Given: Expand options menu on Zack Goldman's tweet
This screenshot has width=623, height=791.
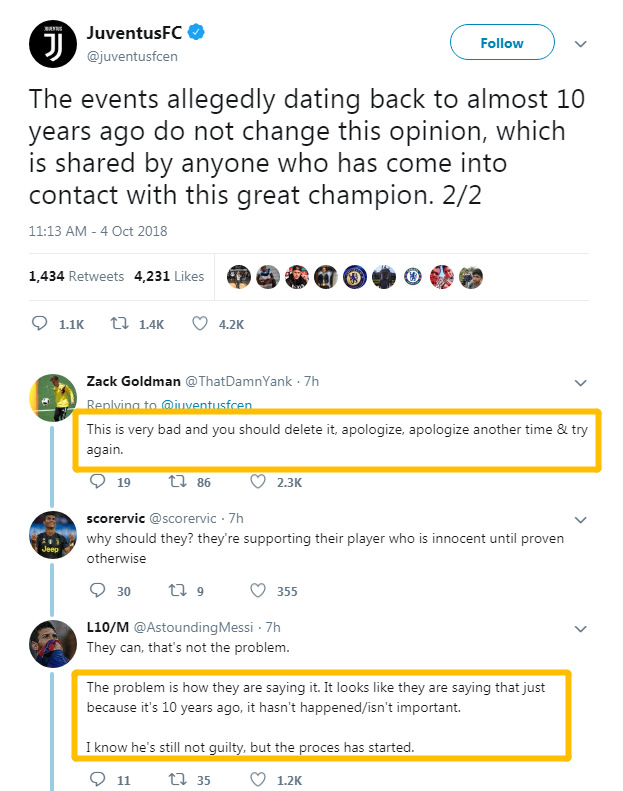Looking at the screenshot, I should [x=580, y=382].
